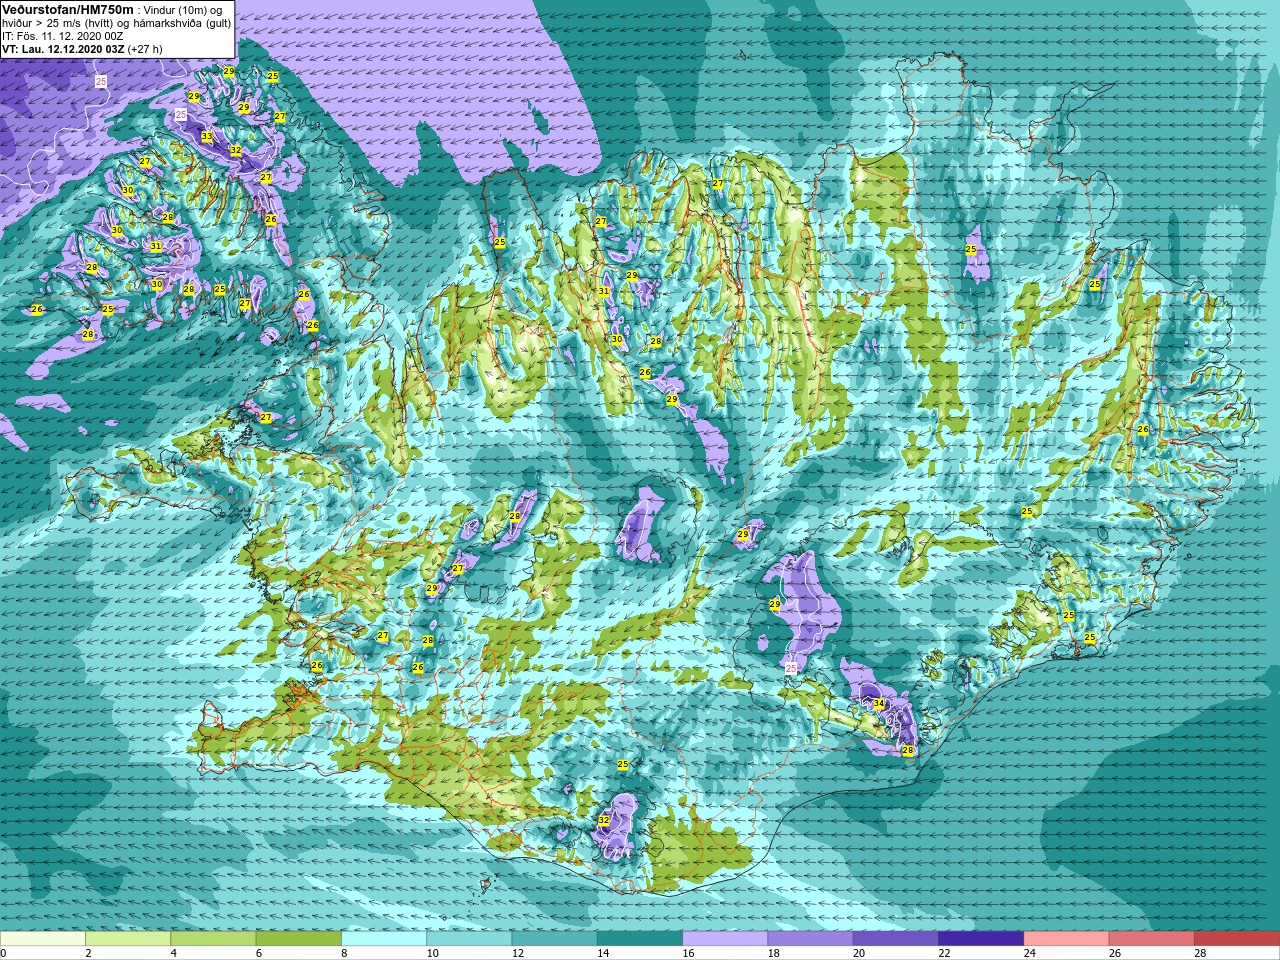Select the "16" tick label on the legend

point(688,953)
